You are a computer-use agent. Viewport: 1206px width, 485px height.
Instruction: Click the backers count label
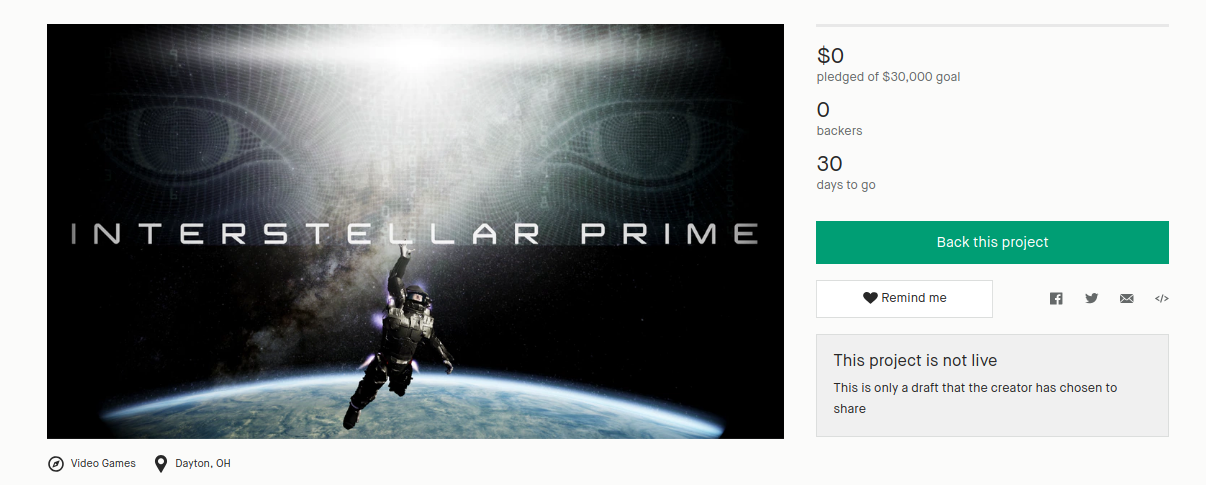coord(839,131)
